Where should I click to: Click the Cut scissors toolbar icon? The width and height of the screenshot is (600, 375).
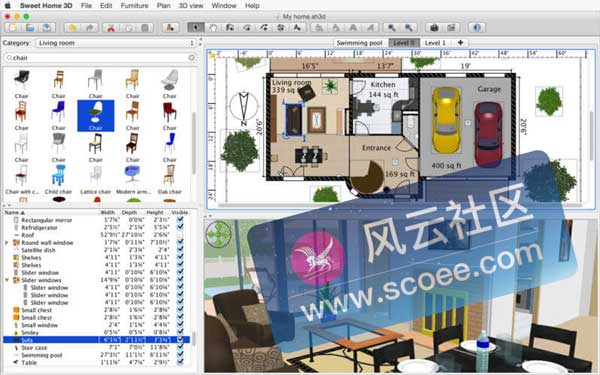click(x=111, y=28)
